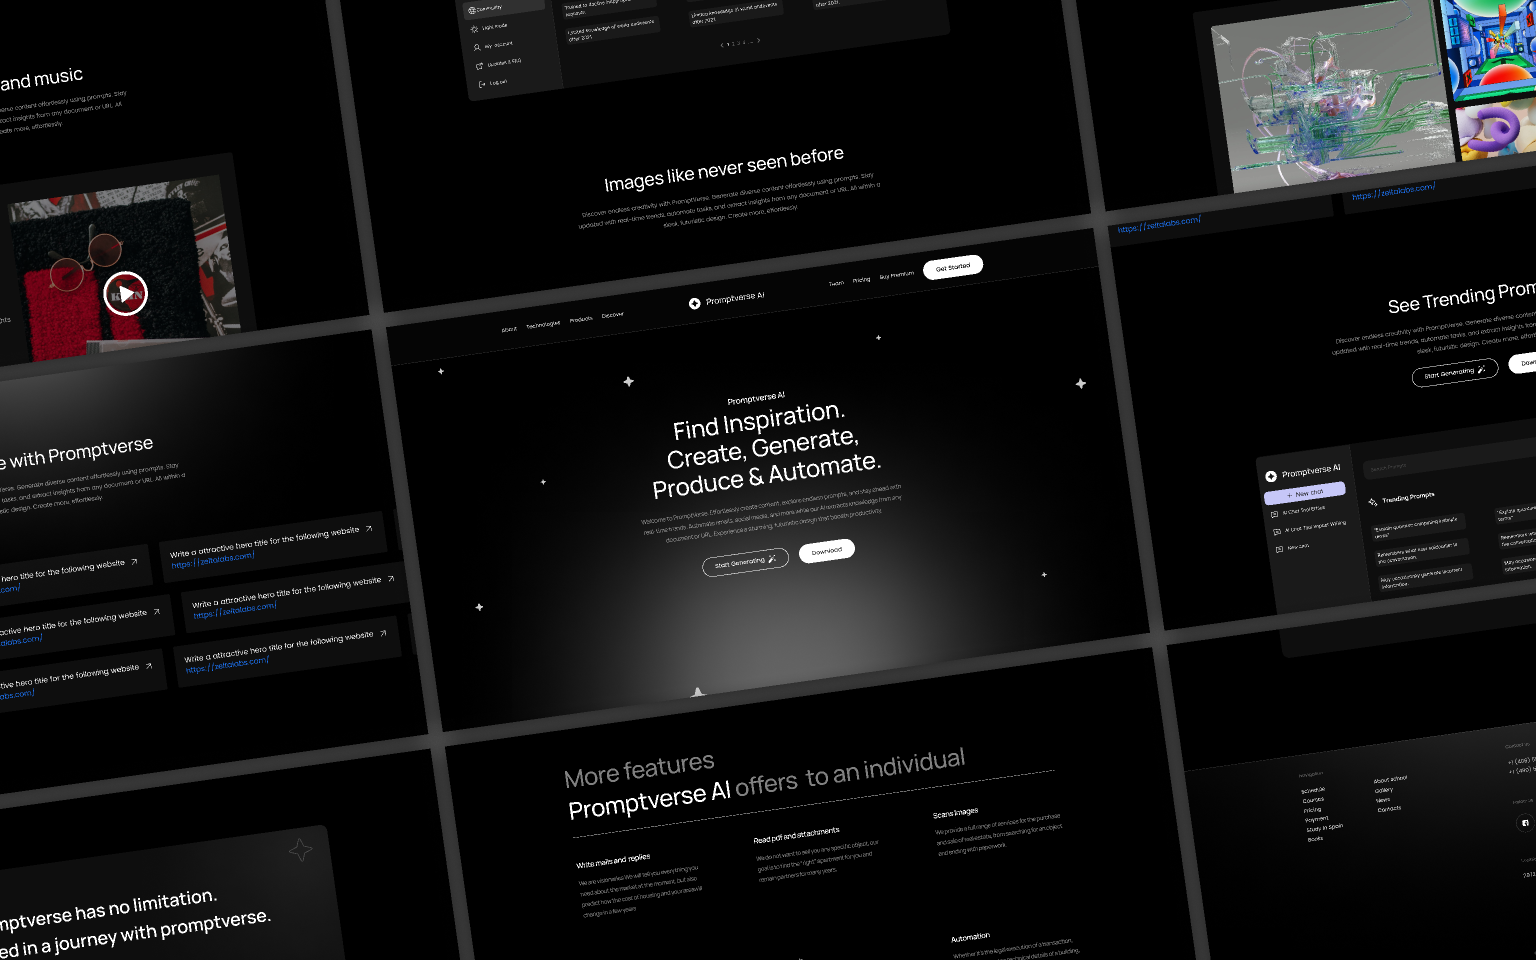Click the Log Out icon in sidebar
The height and width of the screenshot is (960, 1536).
(482, 83)
